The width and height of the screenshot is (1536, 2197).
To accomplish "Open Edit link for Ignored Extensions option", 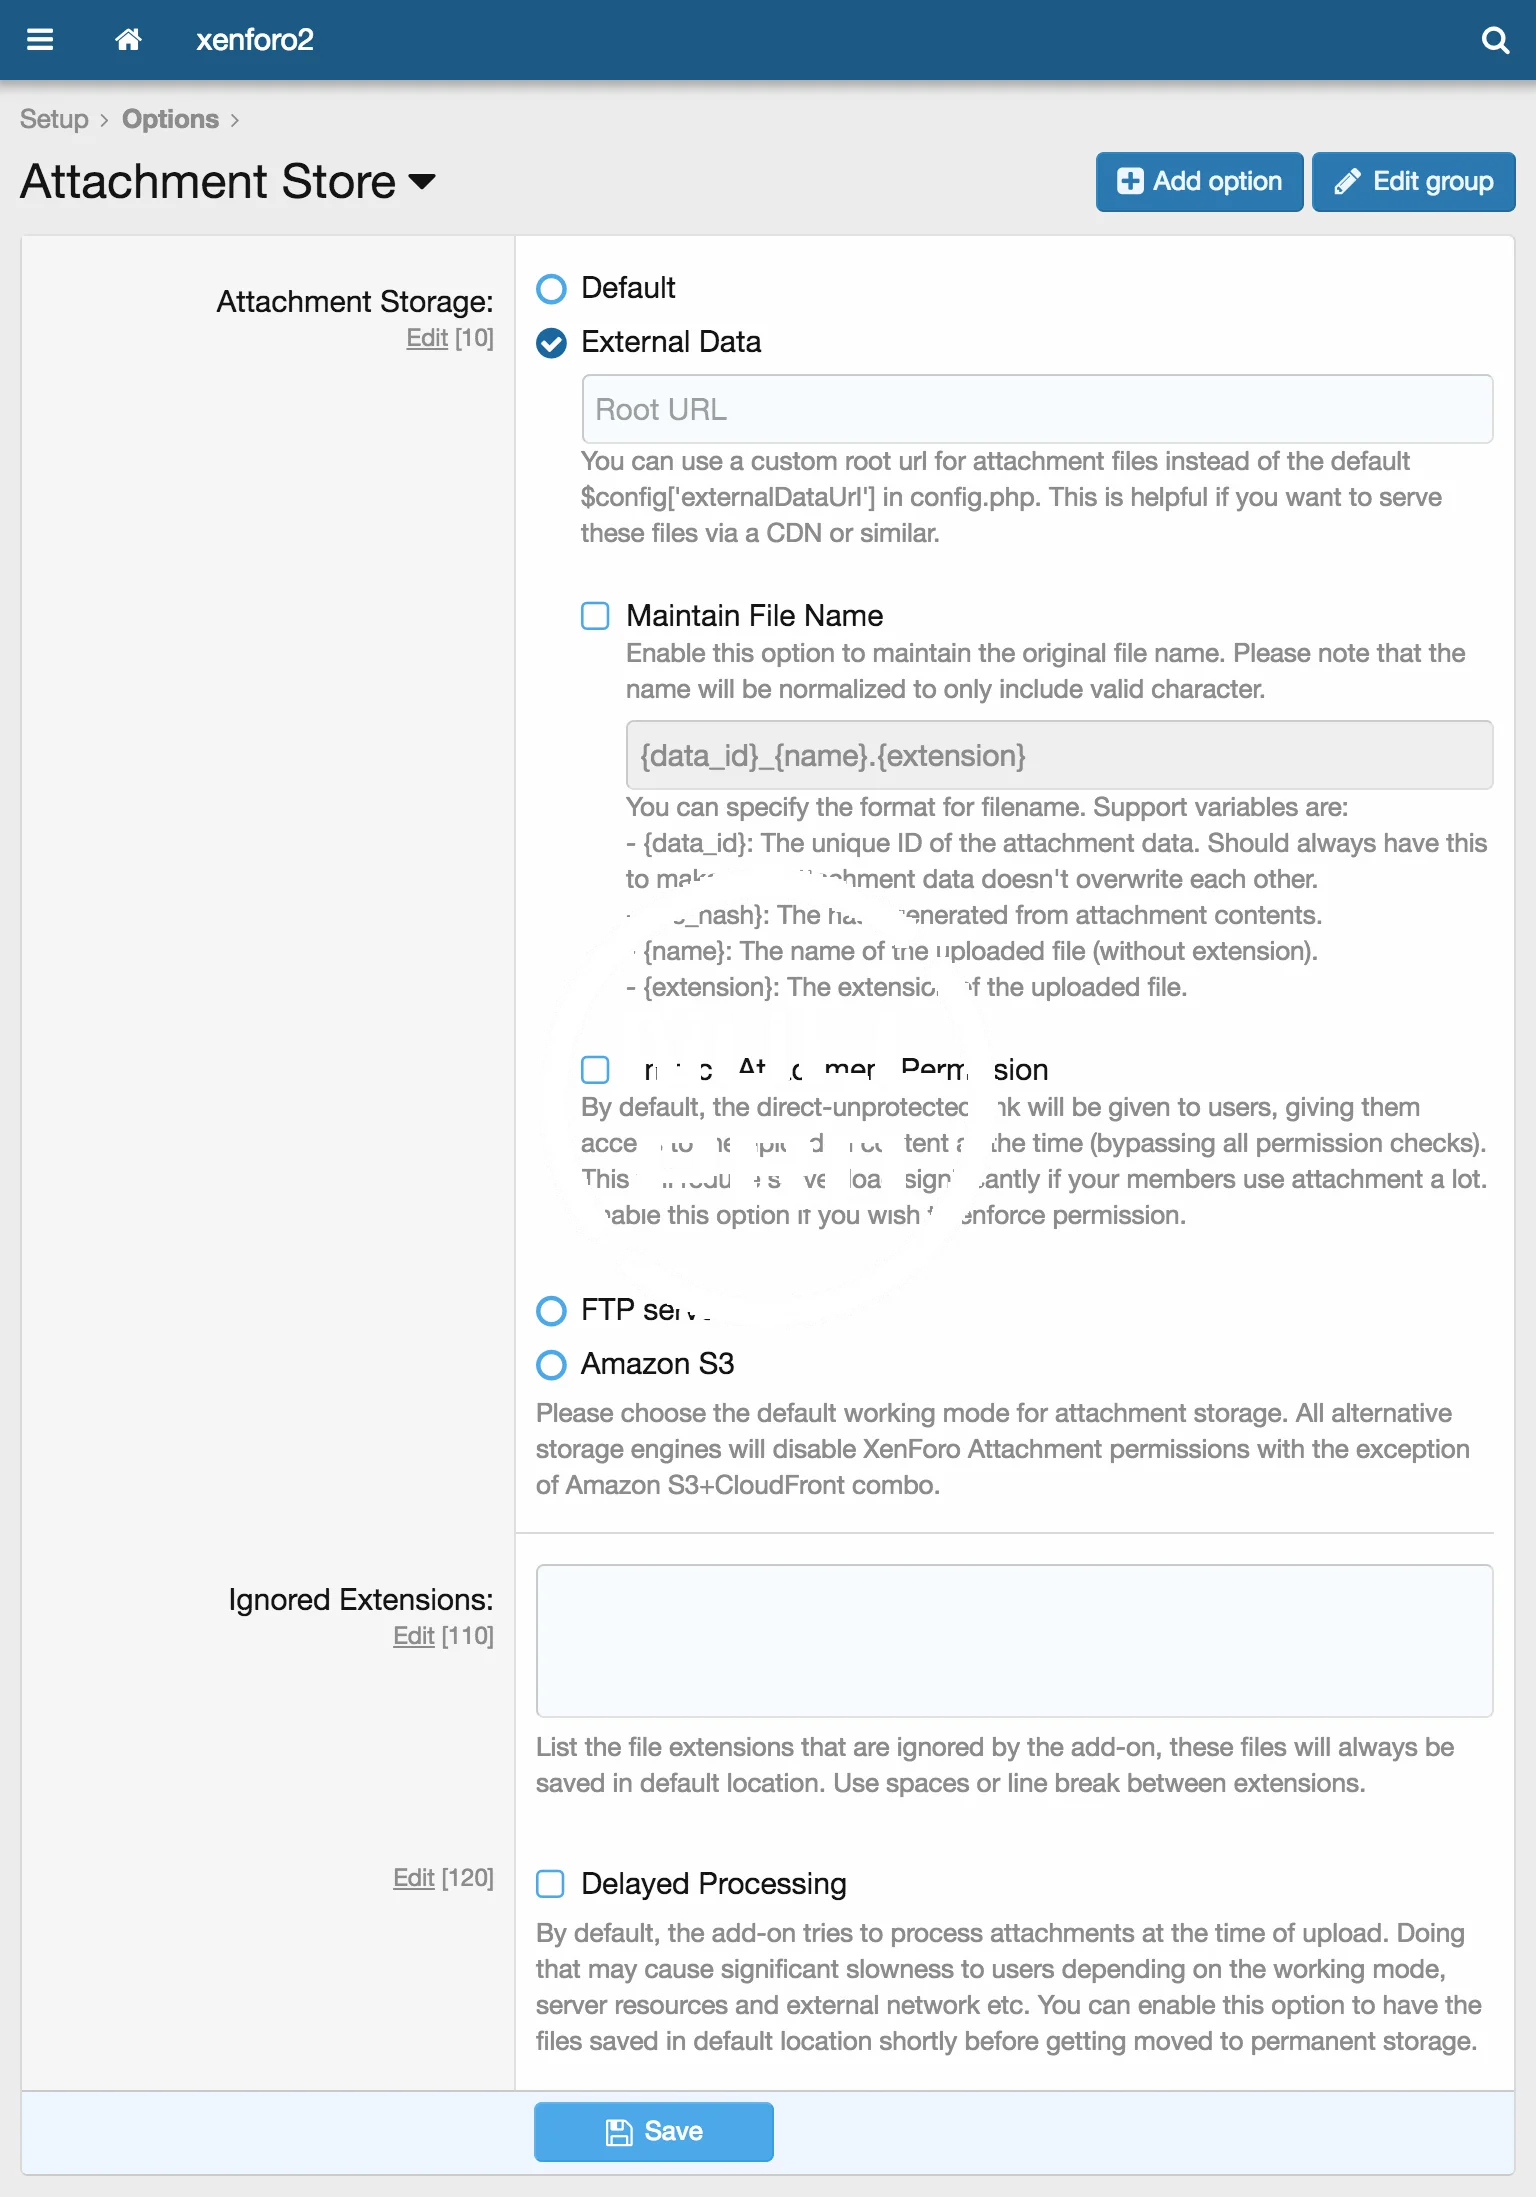I will pyautogui.click(x=413, y=1636).
